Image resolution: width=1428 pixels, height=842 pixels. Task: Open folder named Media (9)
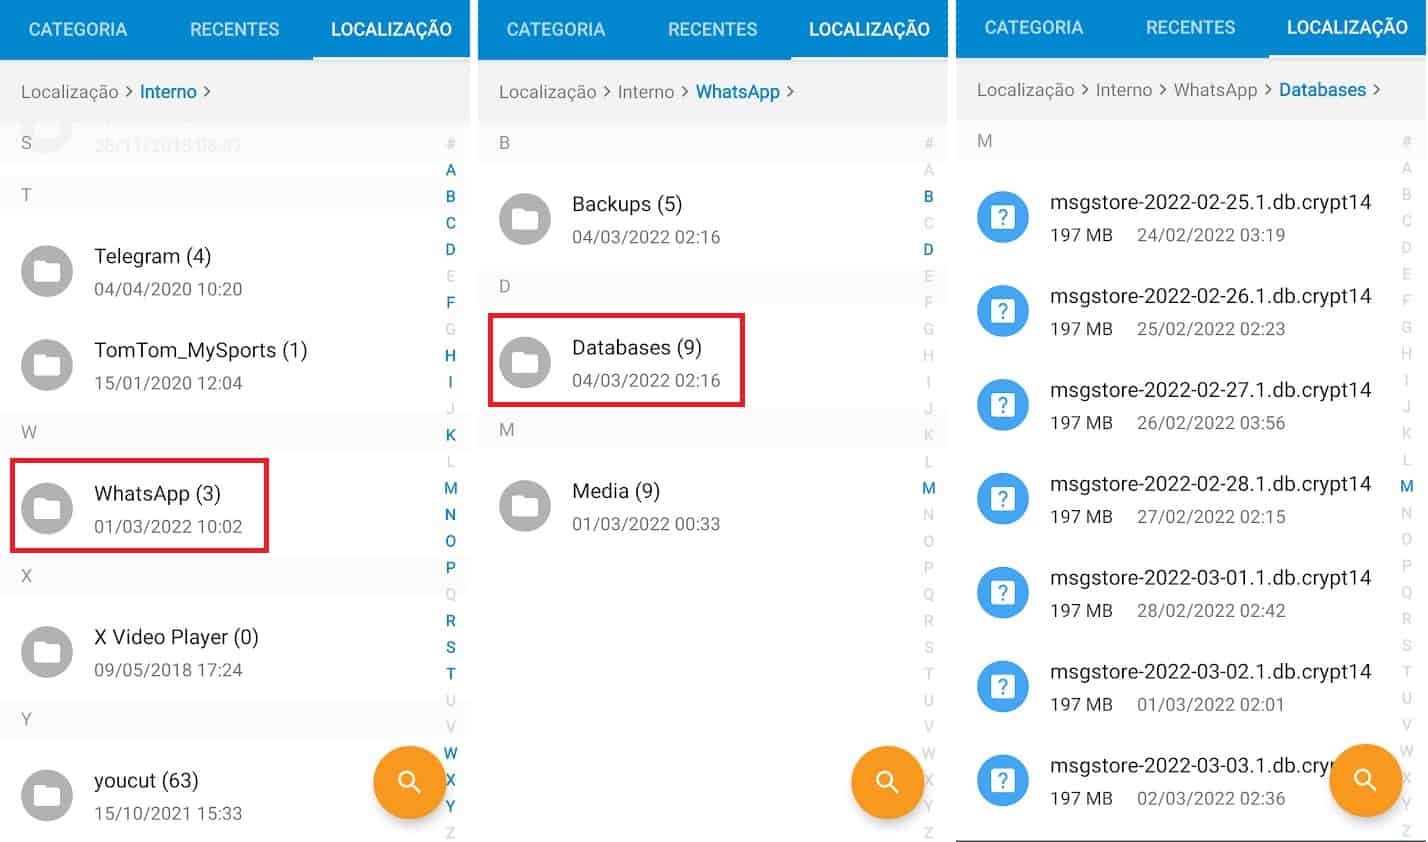point(616,491)
